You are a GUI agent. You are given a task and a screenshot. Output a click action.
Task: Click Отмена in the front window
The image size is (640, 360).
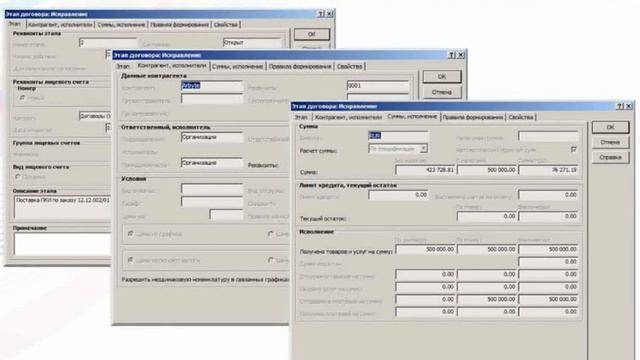click(x=610, y=142)
